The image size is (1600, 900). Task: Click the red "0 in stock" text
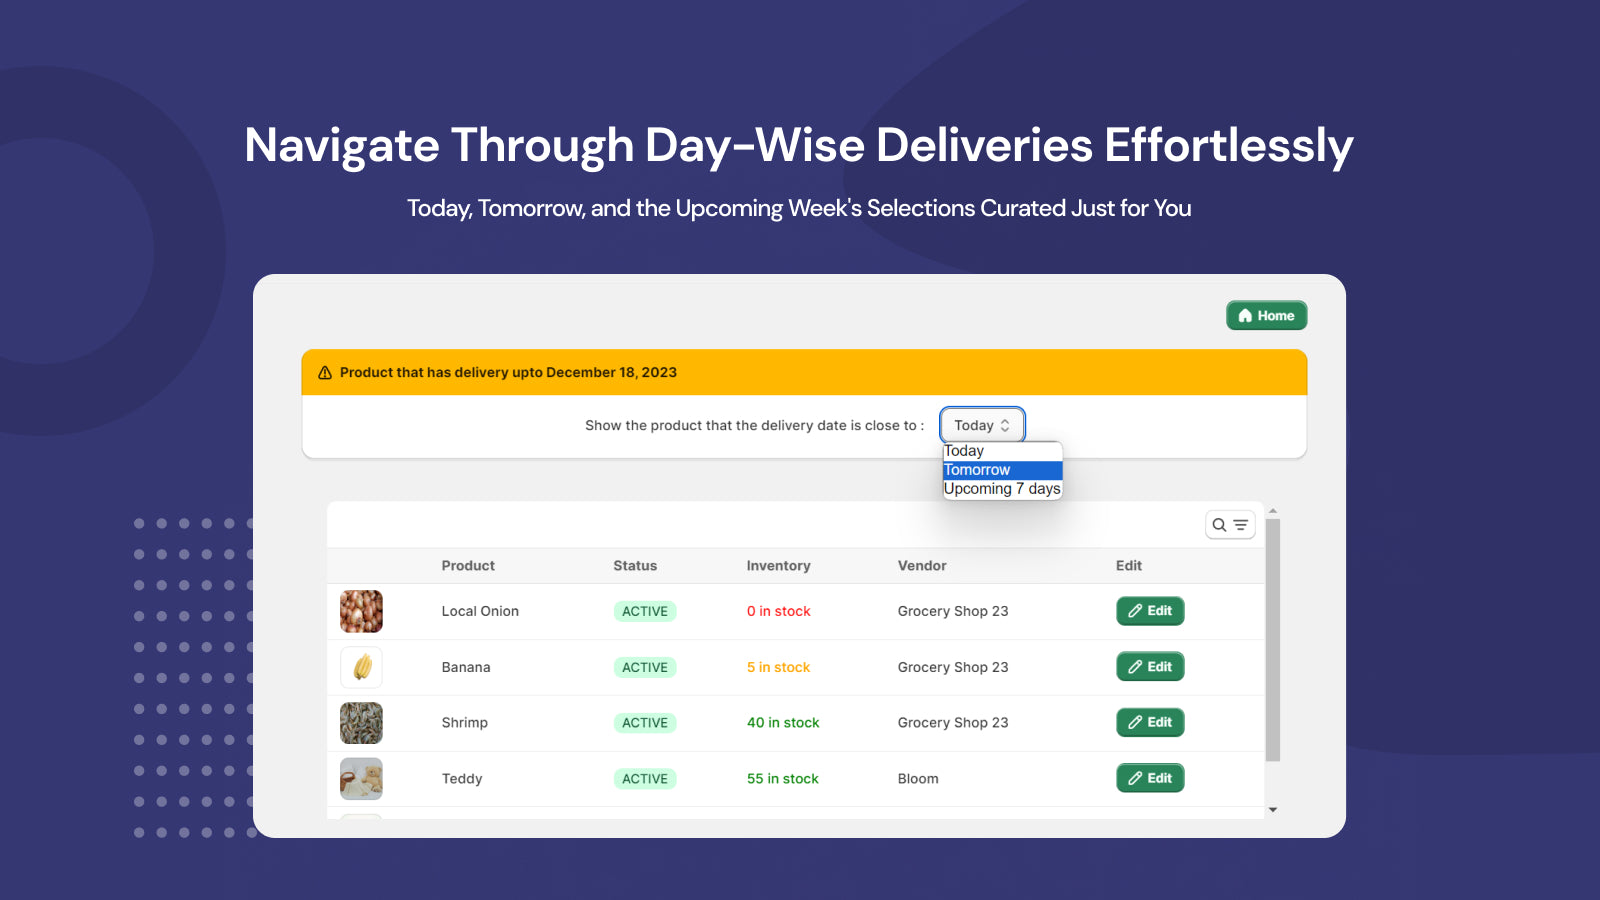coord(778,611)
